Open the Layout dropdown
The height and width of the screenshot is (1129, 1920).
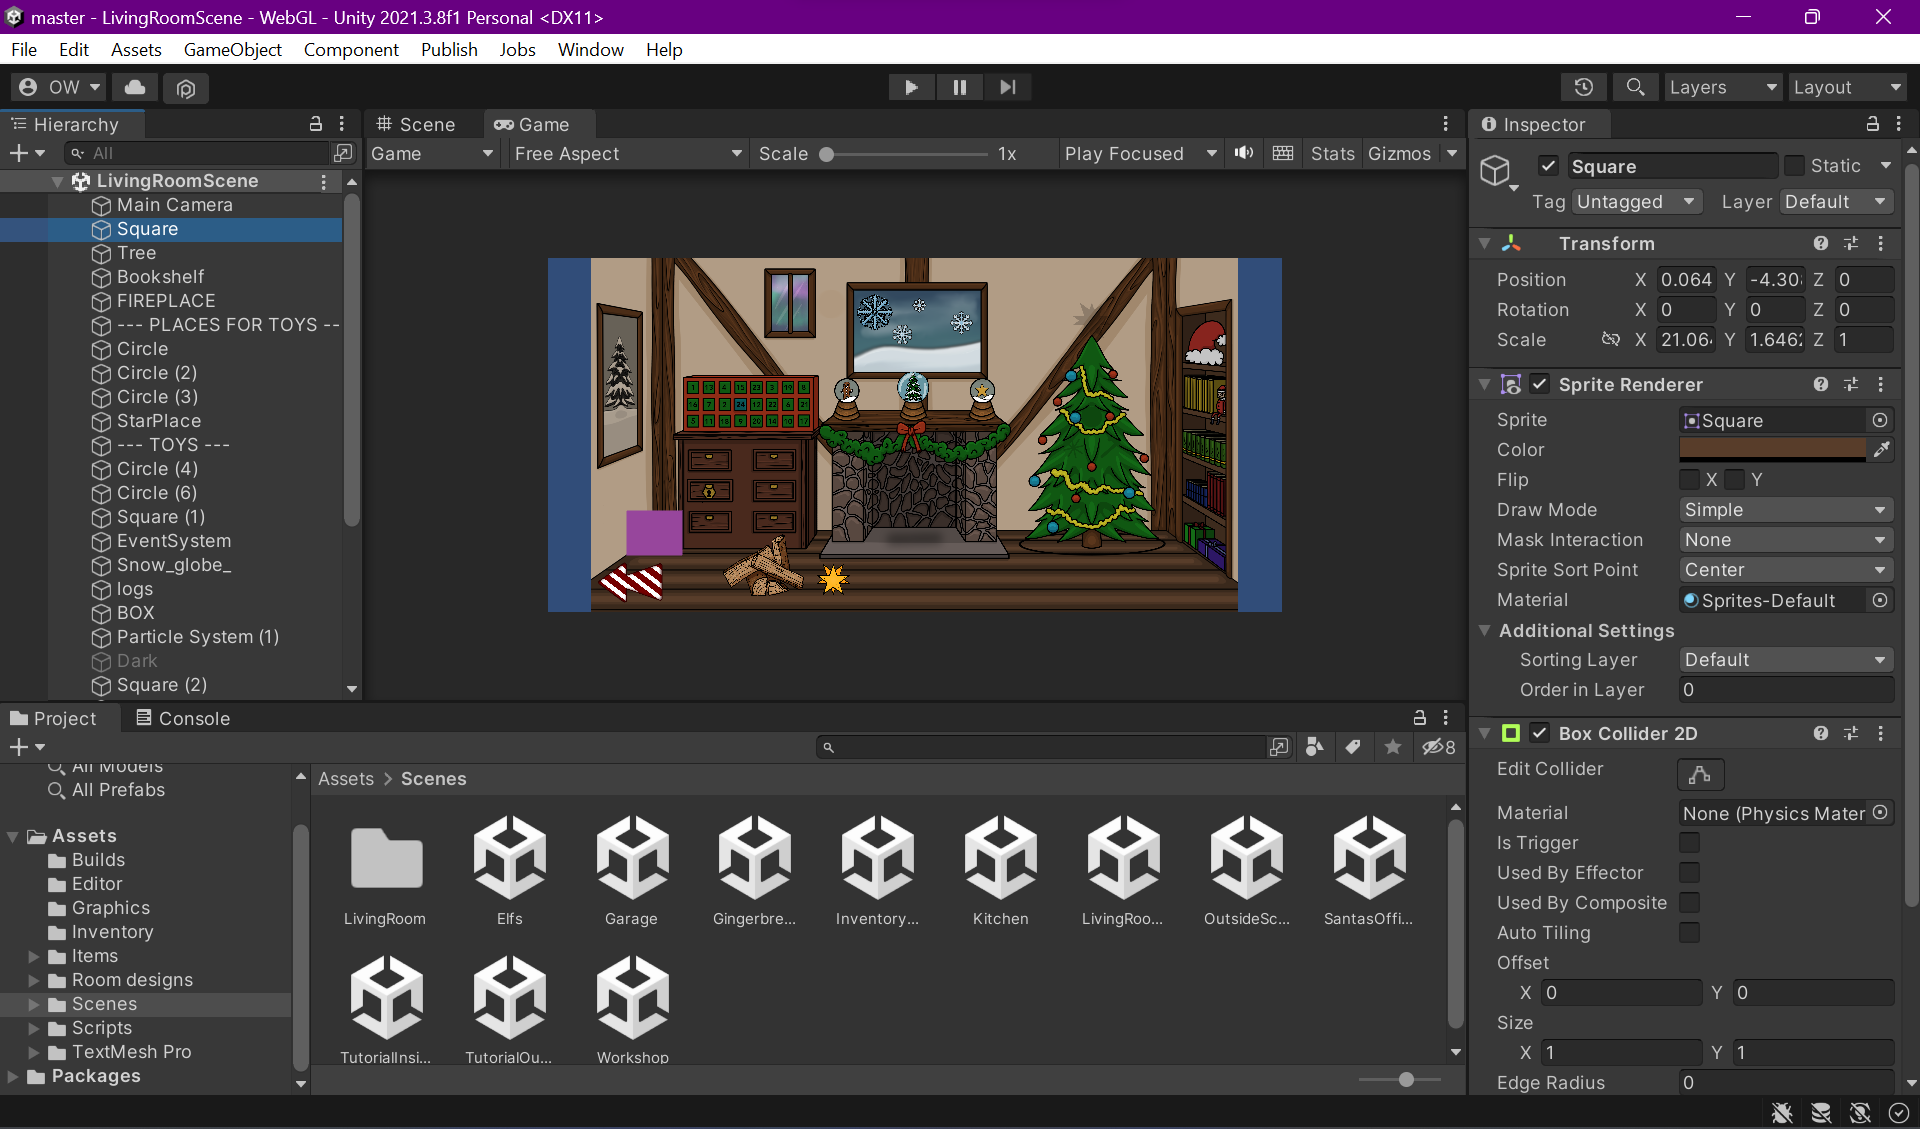1847,87
